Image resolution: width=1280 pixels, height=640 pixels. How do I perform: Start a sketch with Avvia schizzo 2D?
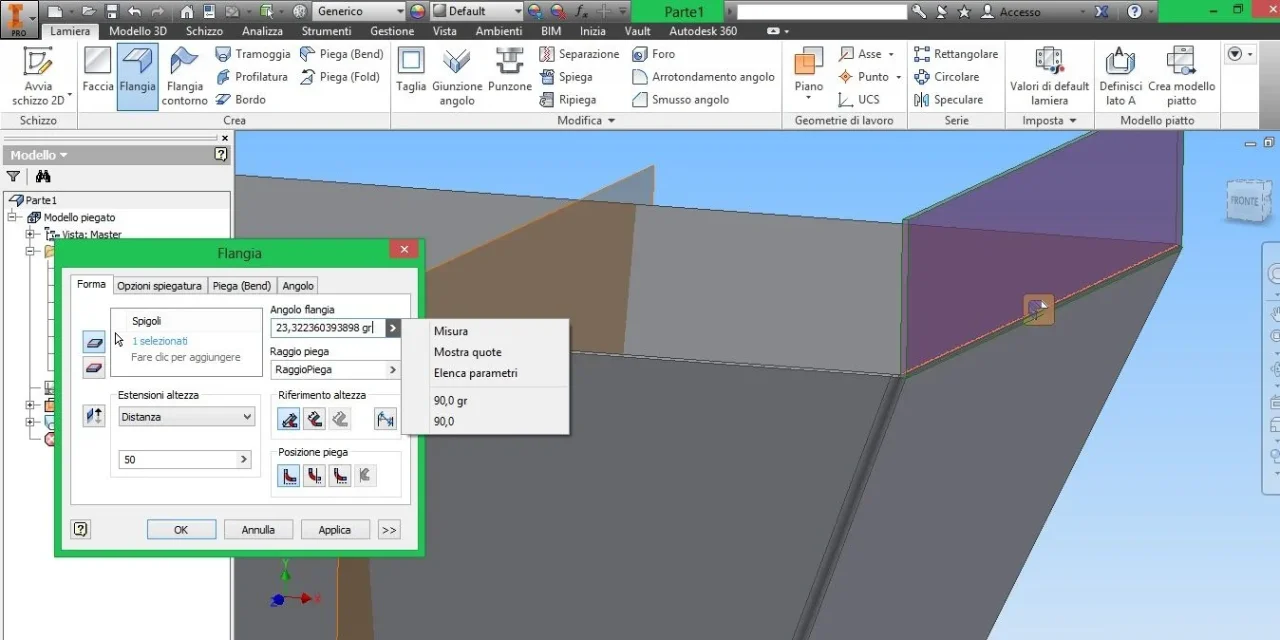coord(38,76)
